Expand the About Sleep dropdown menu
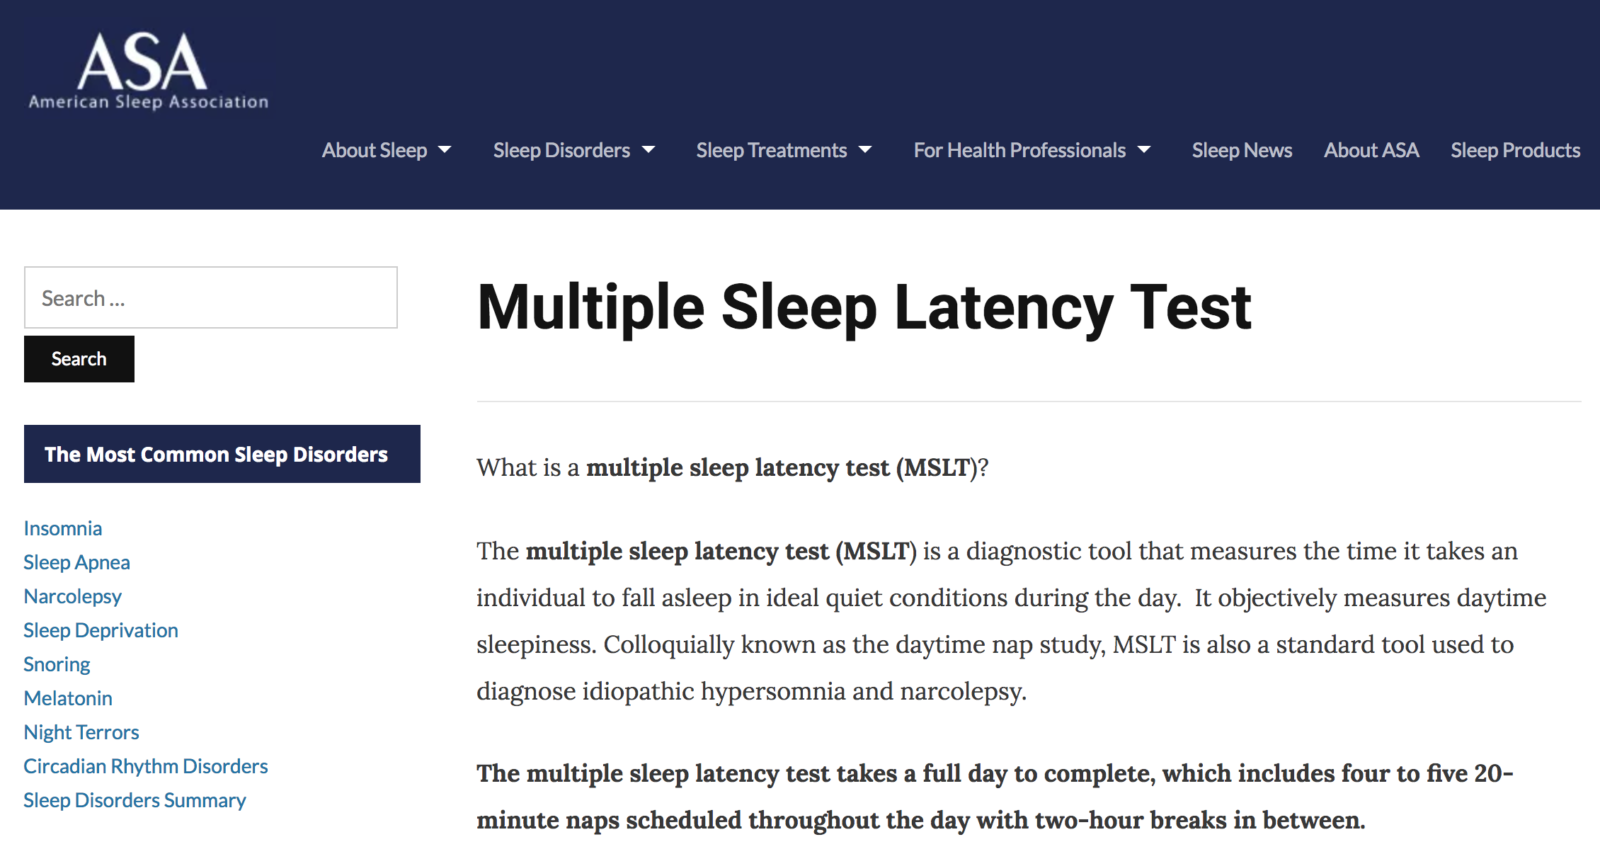Viewport: 1600px width, 854px height. pos(386,150)
